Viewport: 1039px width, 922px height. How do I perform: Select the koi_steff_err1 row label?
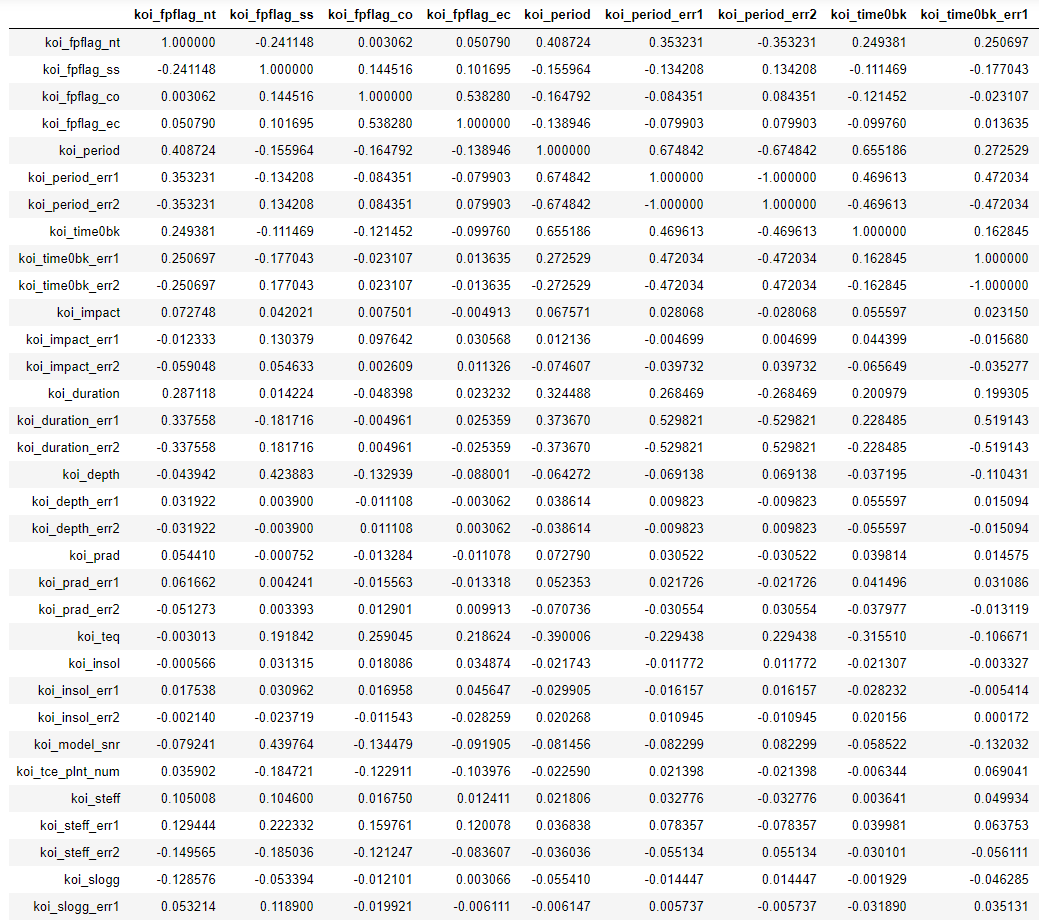coord(80,826)
